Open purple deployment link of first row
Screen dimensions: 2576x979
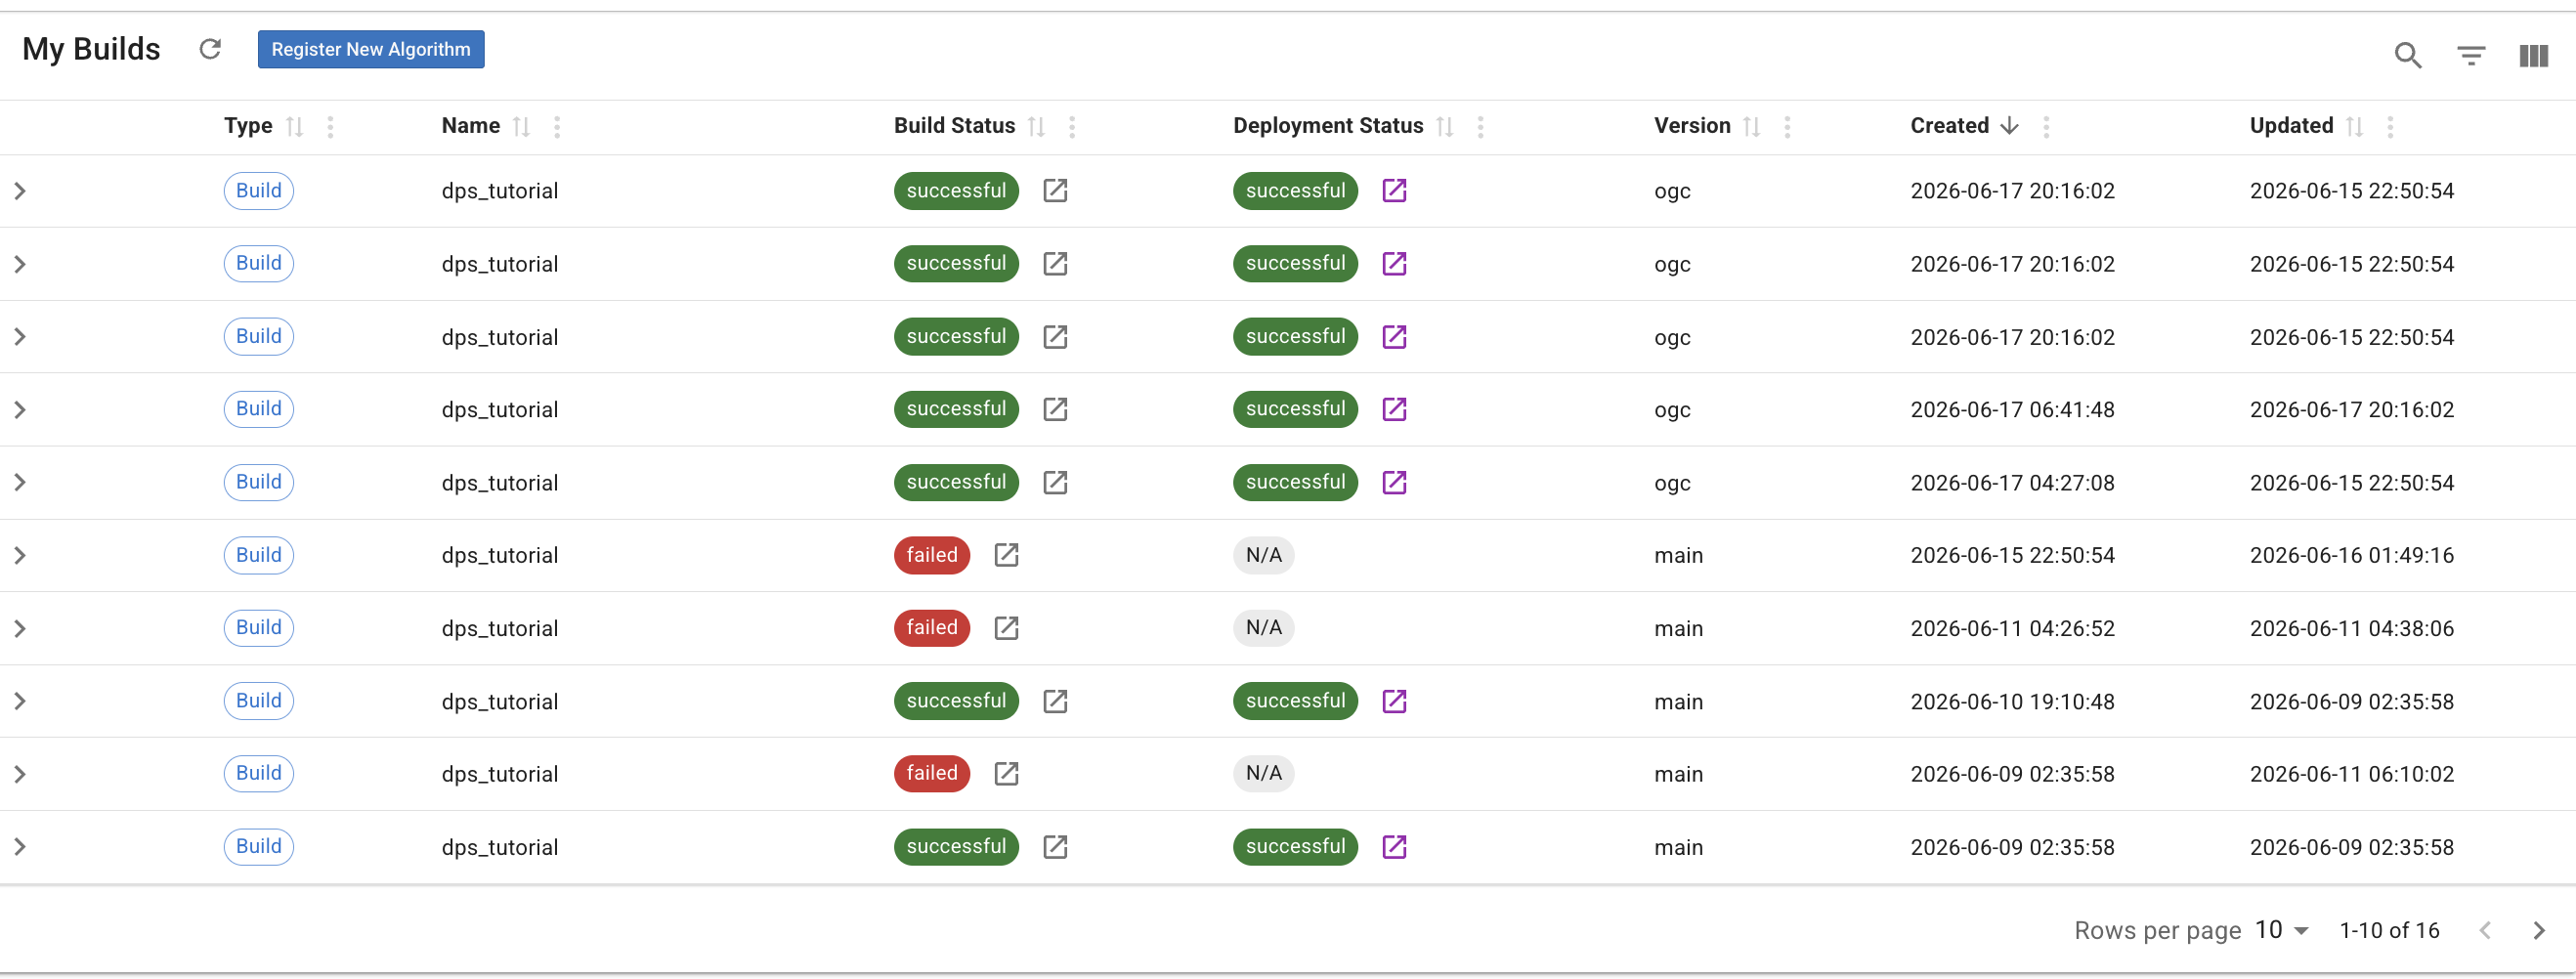pos(1394,190)
